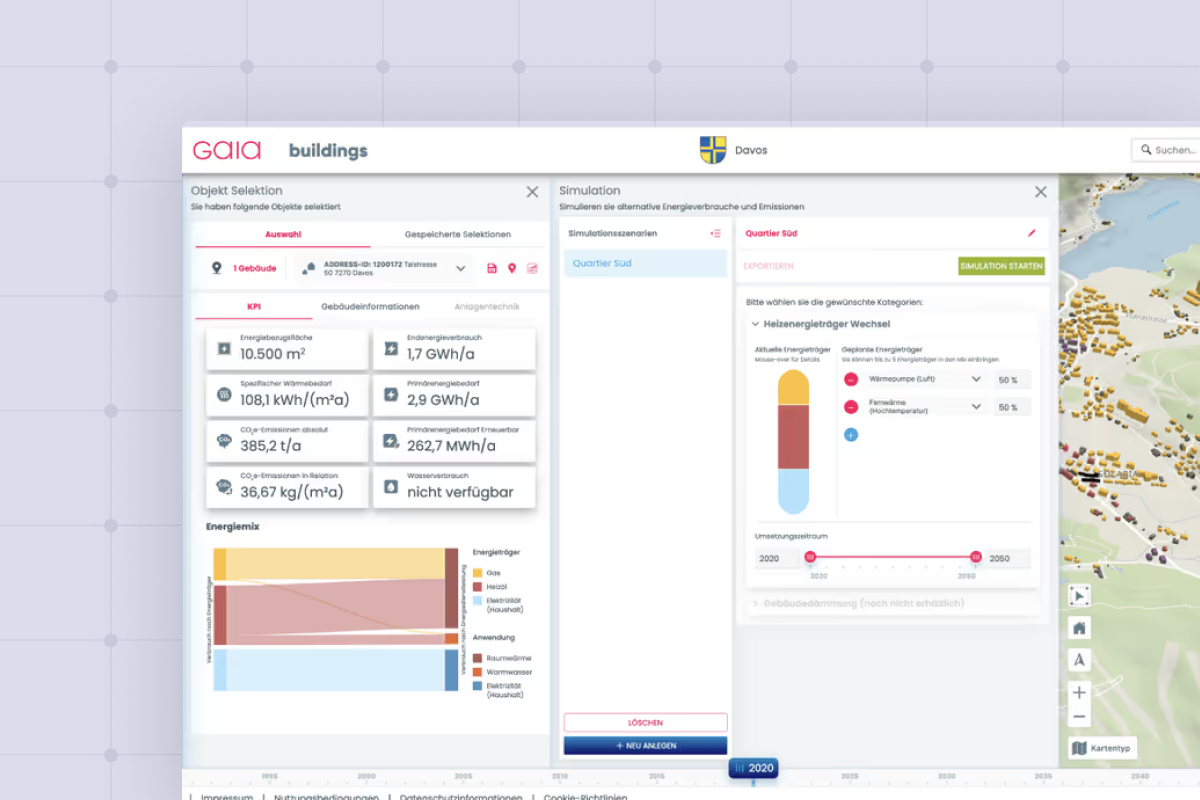Open the Datenschutzinformationen footer link
The width and height of the screenshot is (1200, 800).
[x=461, y=797]
